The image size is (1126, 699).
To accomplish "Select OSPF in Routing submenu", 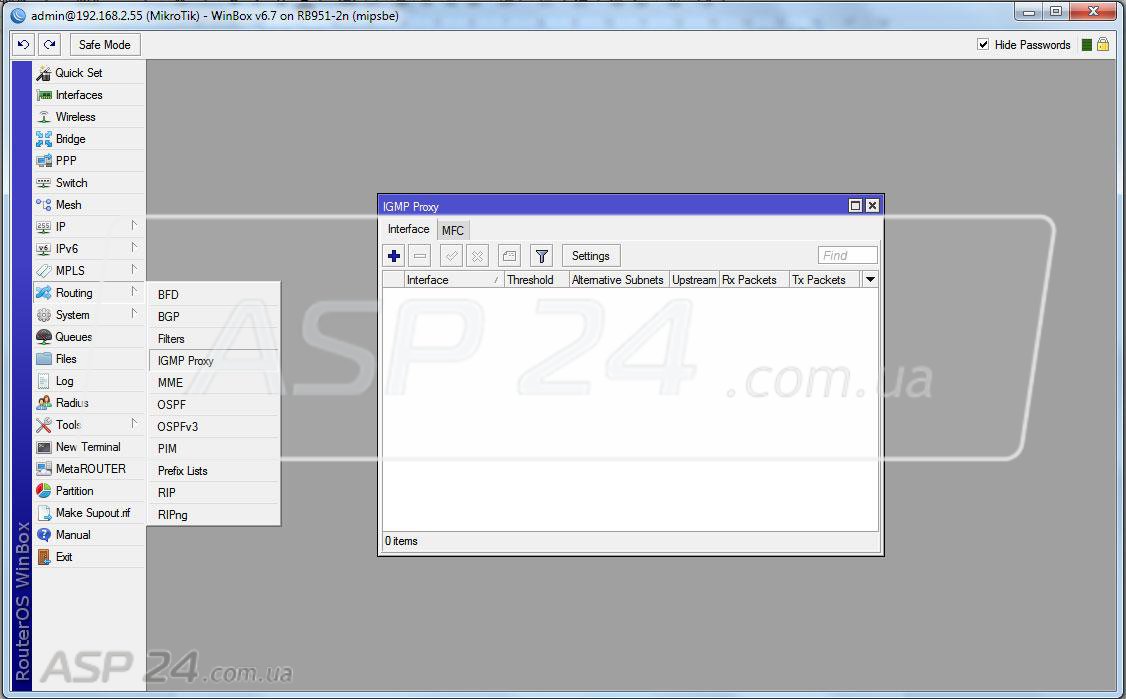I will [171, 405].
